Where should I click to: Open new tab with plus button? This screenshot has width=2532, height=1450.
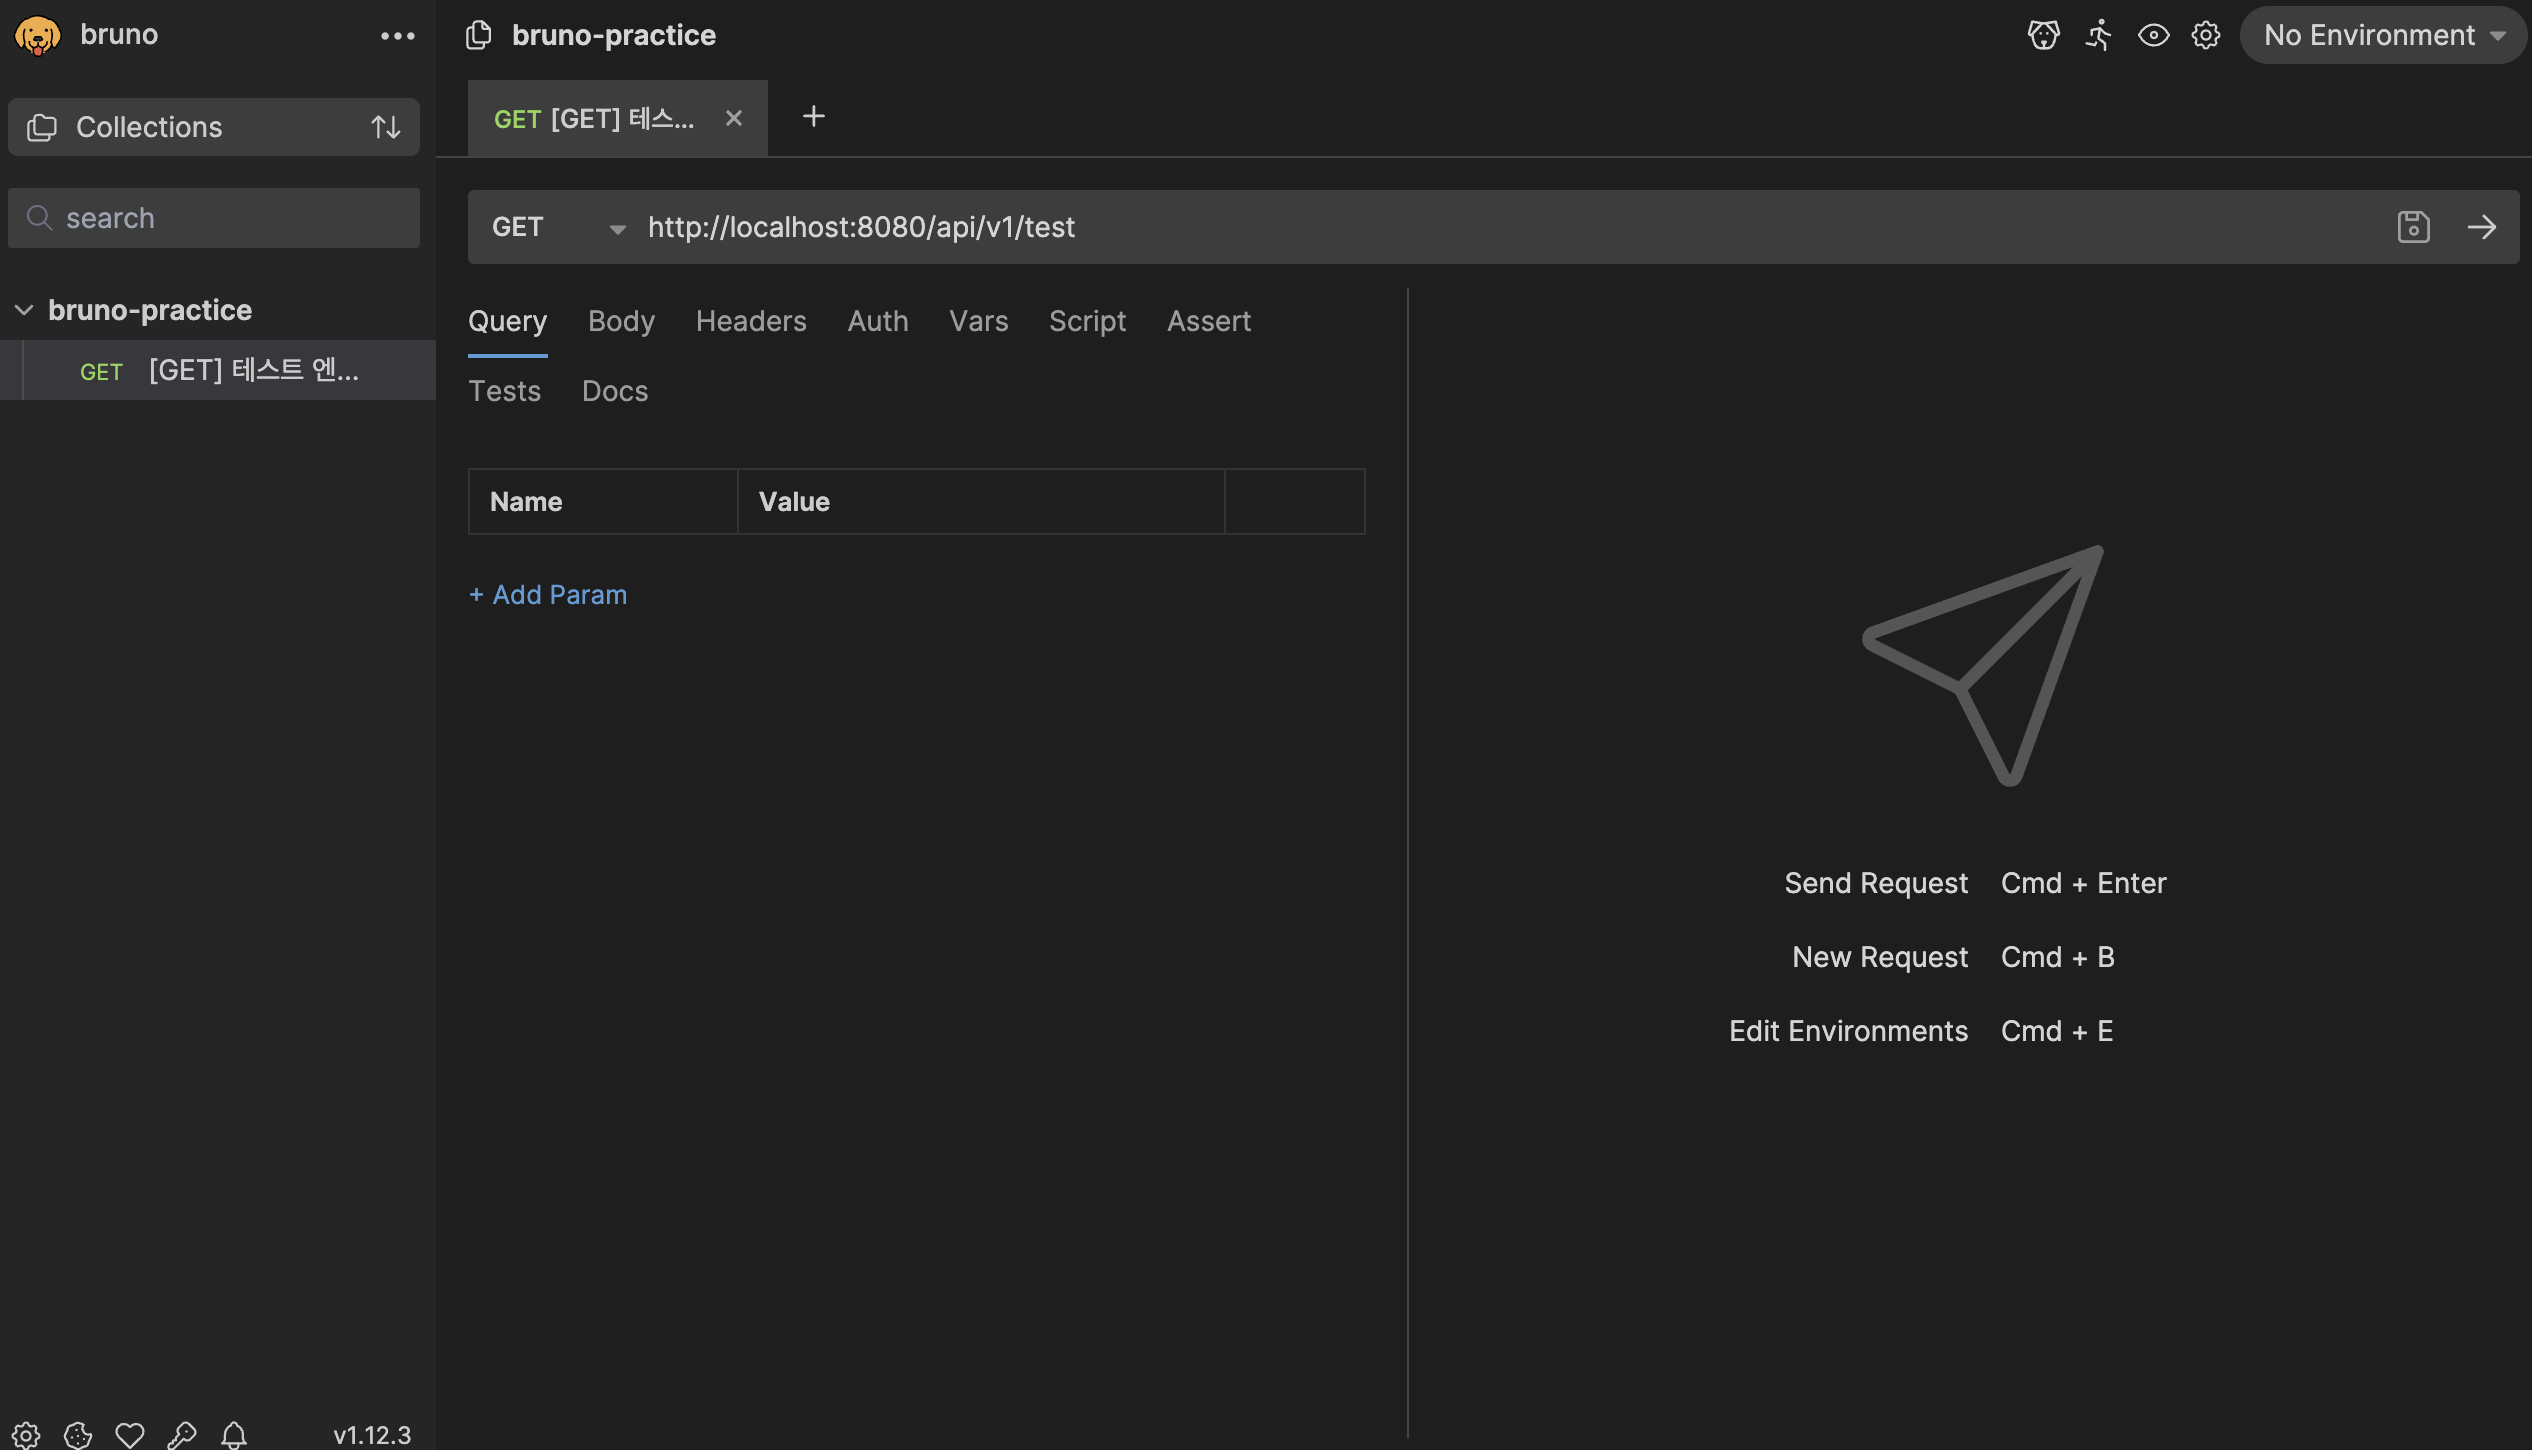coord(813,117)
